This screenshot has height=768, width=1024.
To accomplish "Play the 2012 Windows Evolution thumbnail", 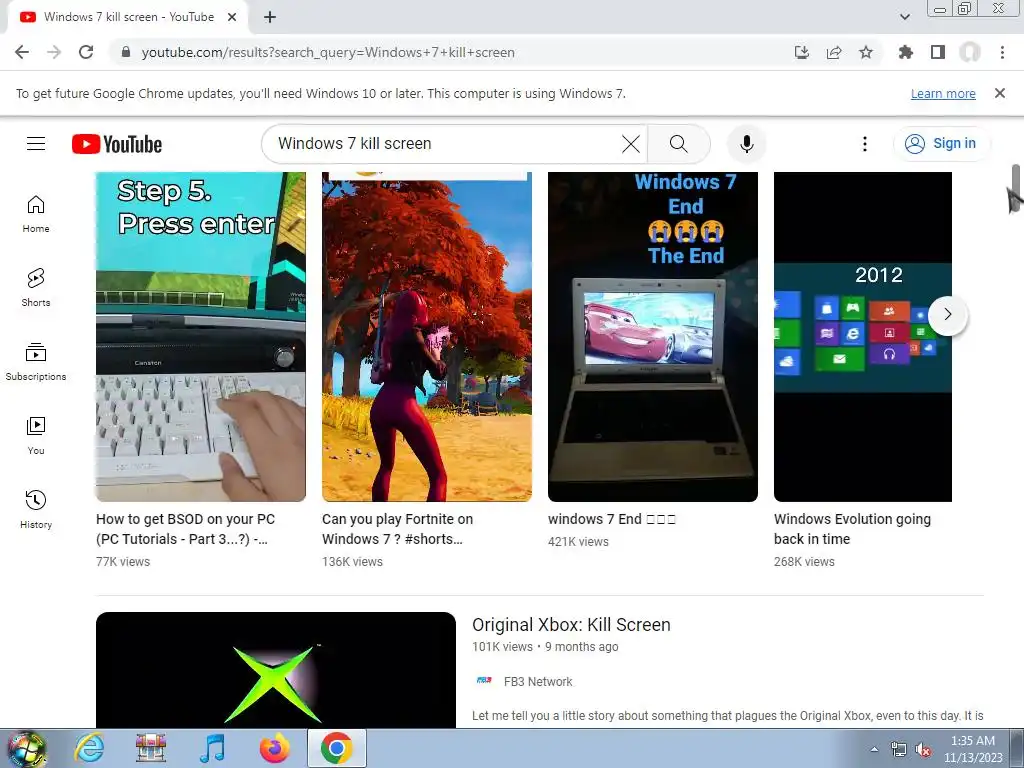I will [863, 337].
